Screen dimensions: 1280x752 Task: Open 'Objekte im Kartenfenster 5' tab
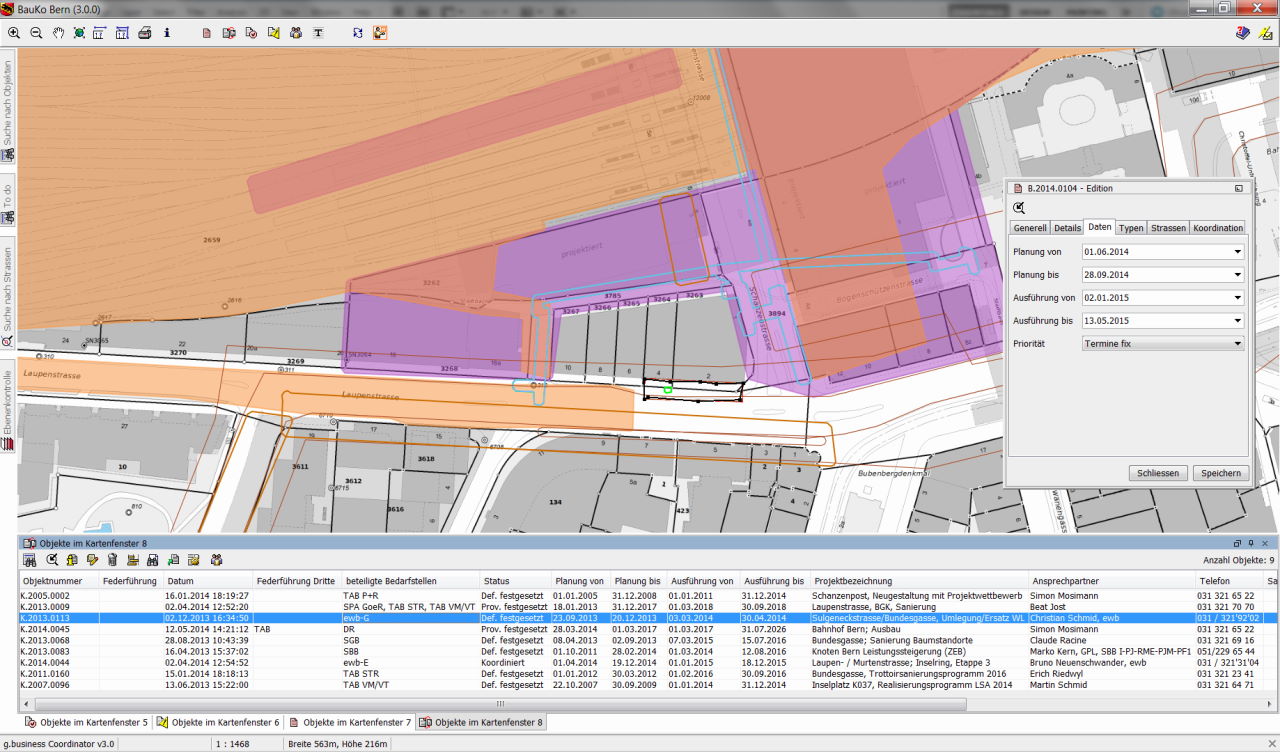pyautogui.click(x=86, y=722)
